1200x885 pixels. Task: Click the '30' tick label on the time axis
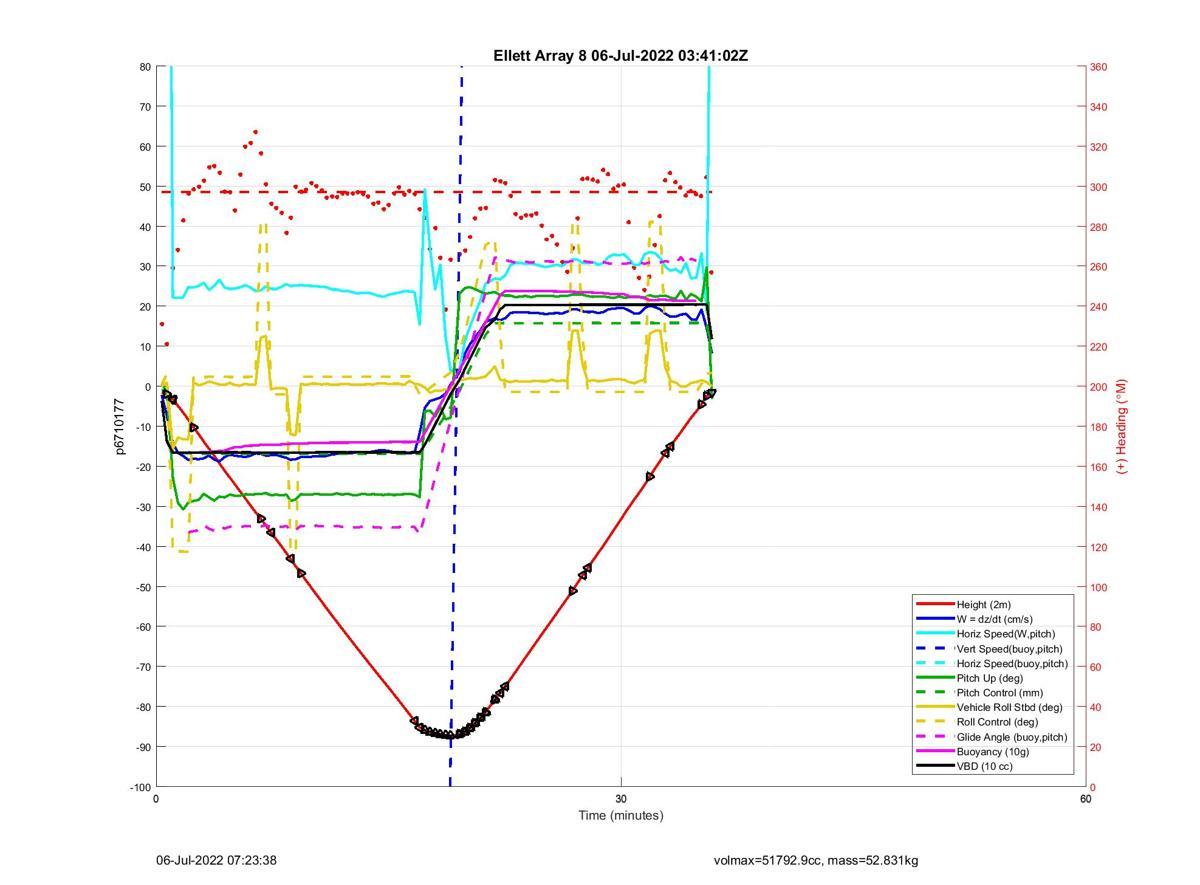(621, 799)
